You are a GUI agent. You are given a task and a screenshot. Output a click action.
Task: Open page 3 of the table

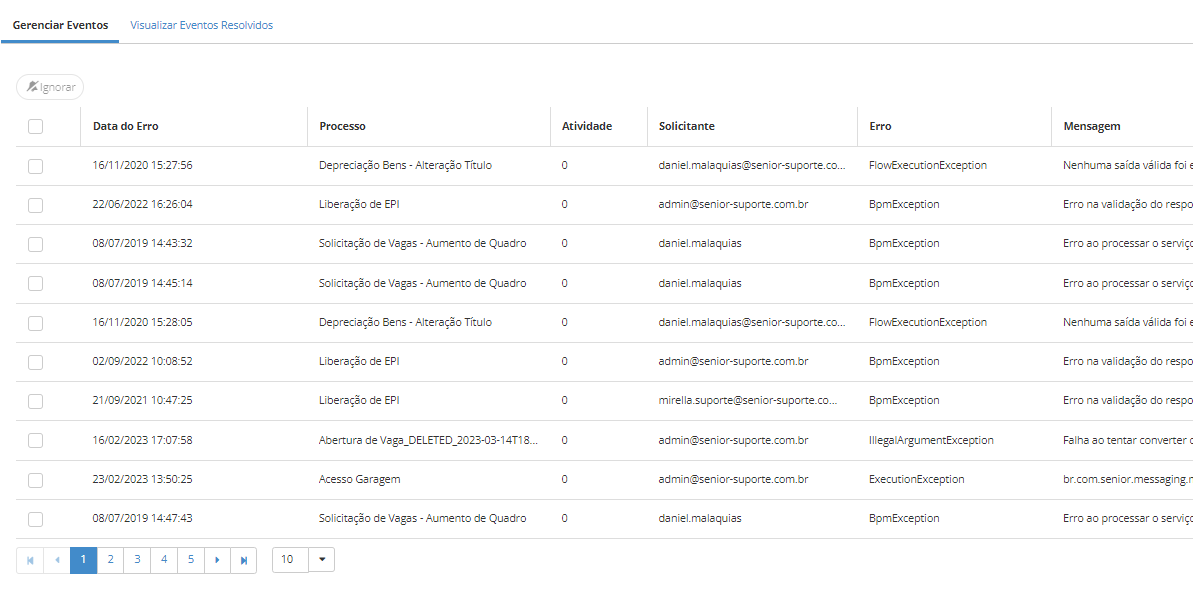point(137,560)
